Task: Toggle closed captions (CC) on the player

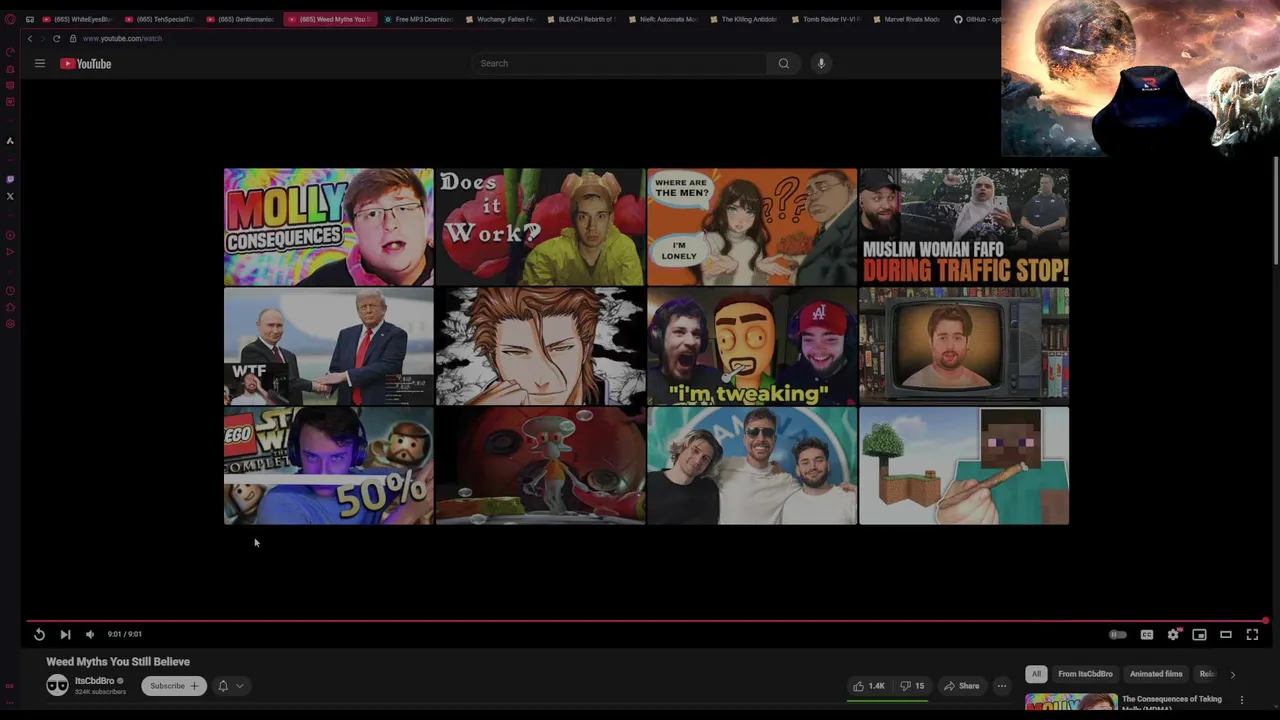Action: click(x=1147, y=634)
